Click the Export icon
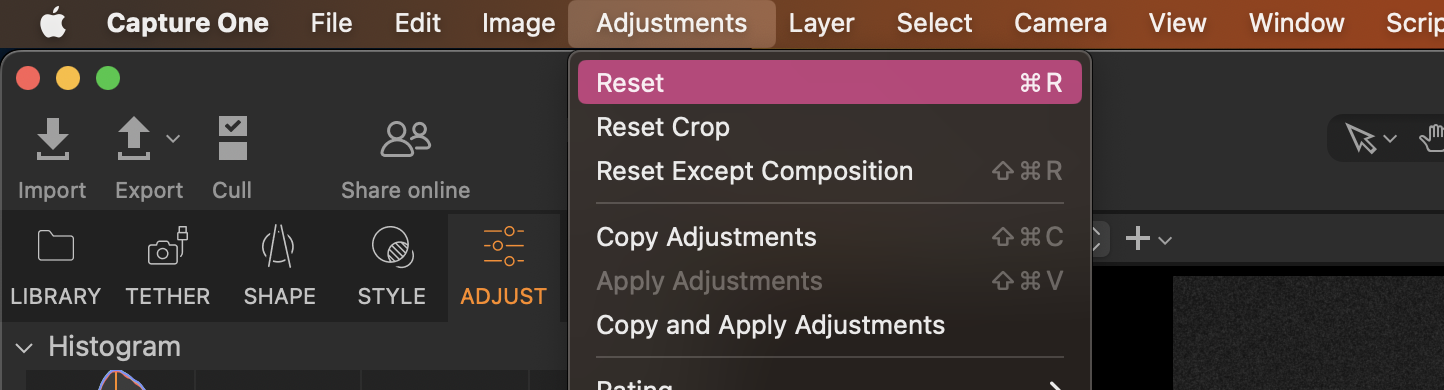The image size is (1444, 390). [134, 139]
